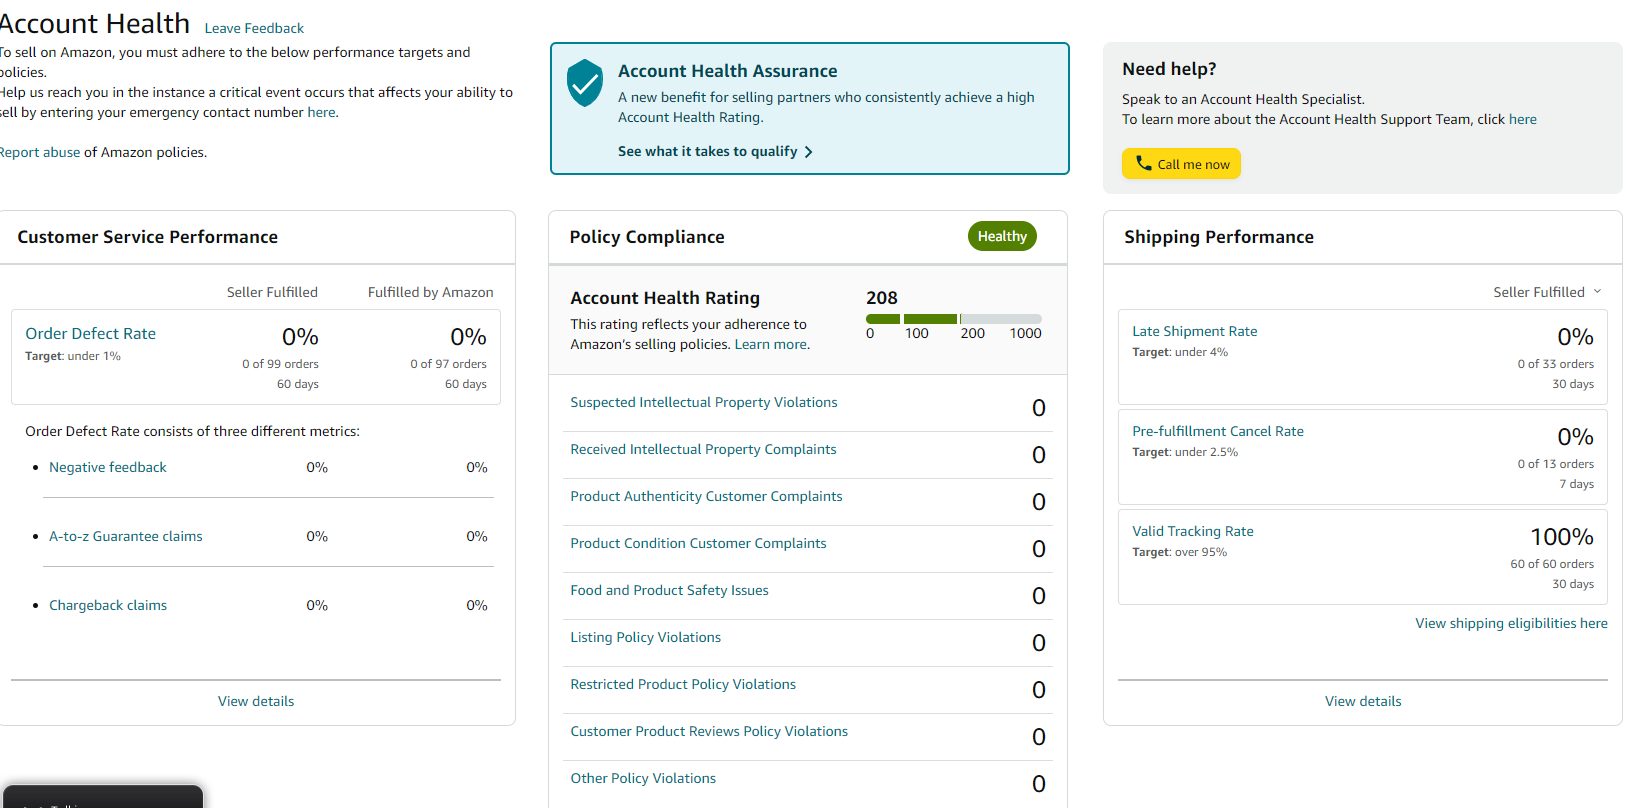Click Seller Fulfilled column header in Customer Service
The image size is (1639, 808).
[x=272, y=292]
